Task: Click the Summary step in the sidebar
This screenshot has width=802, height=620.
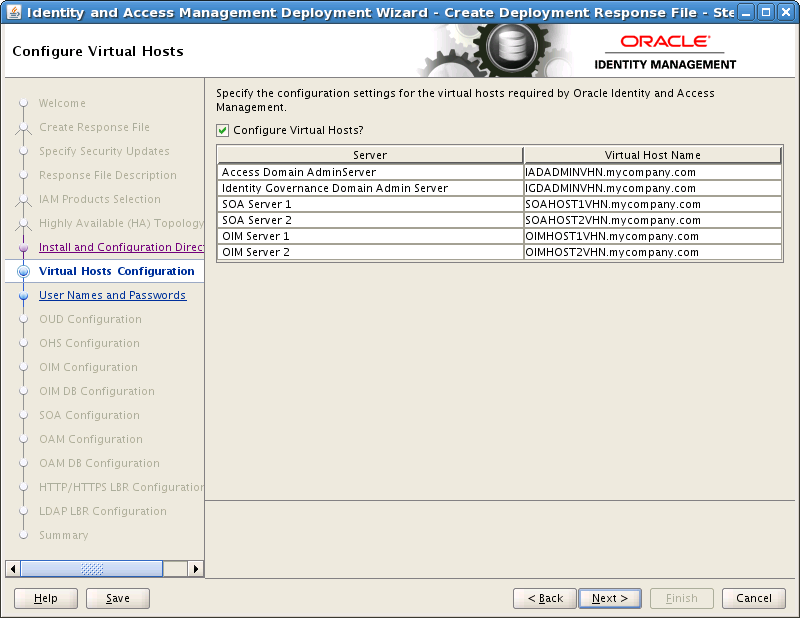Action: click(x=63, y=536)
